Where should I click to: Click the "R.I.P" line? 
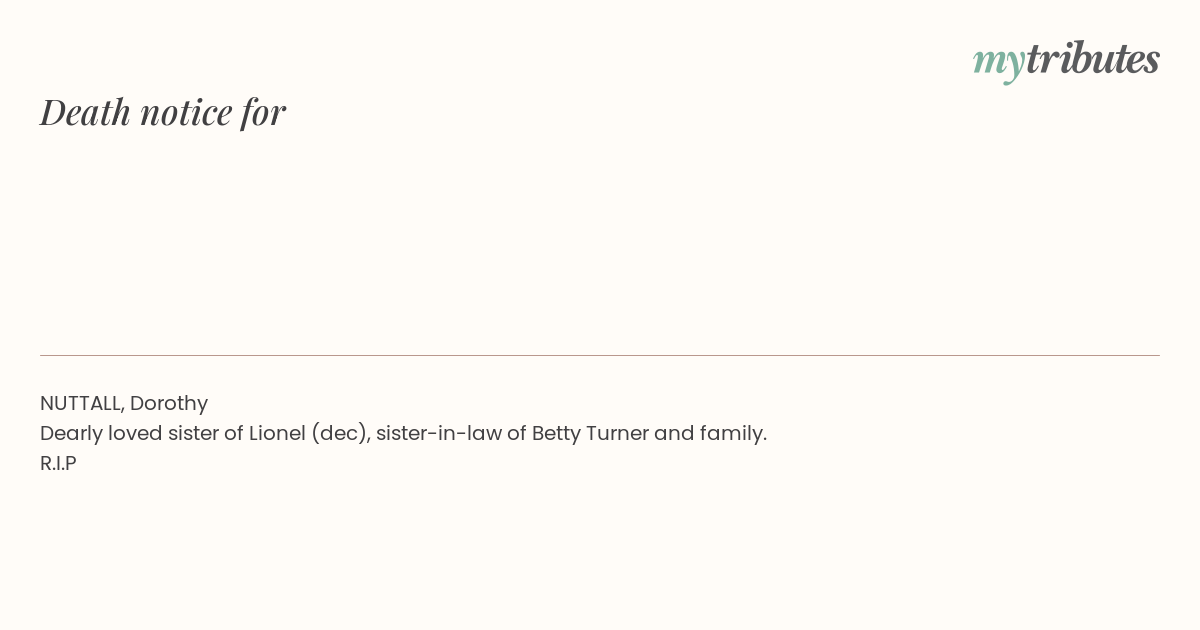click(58, 463)
